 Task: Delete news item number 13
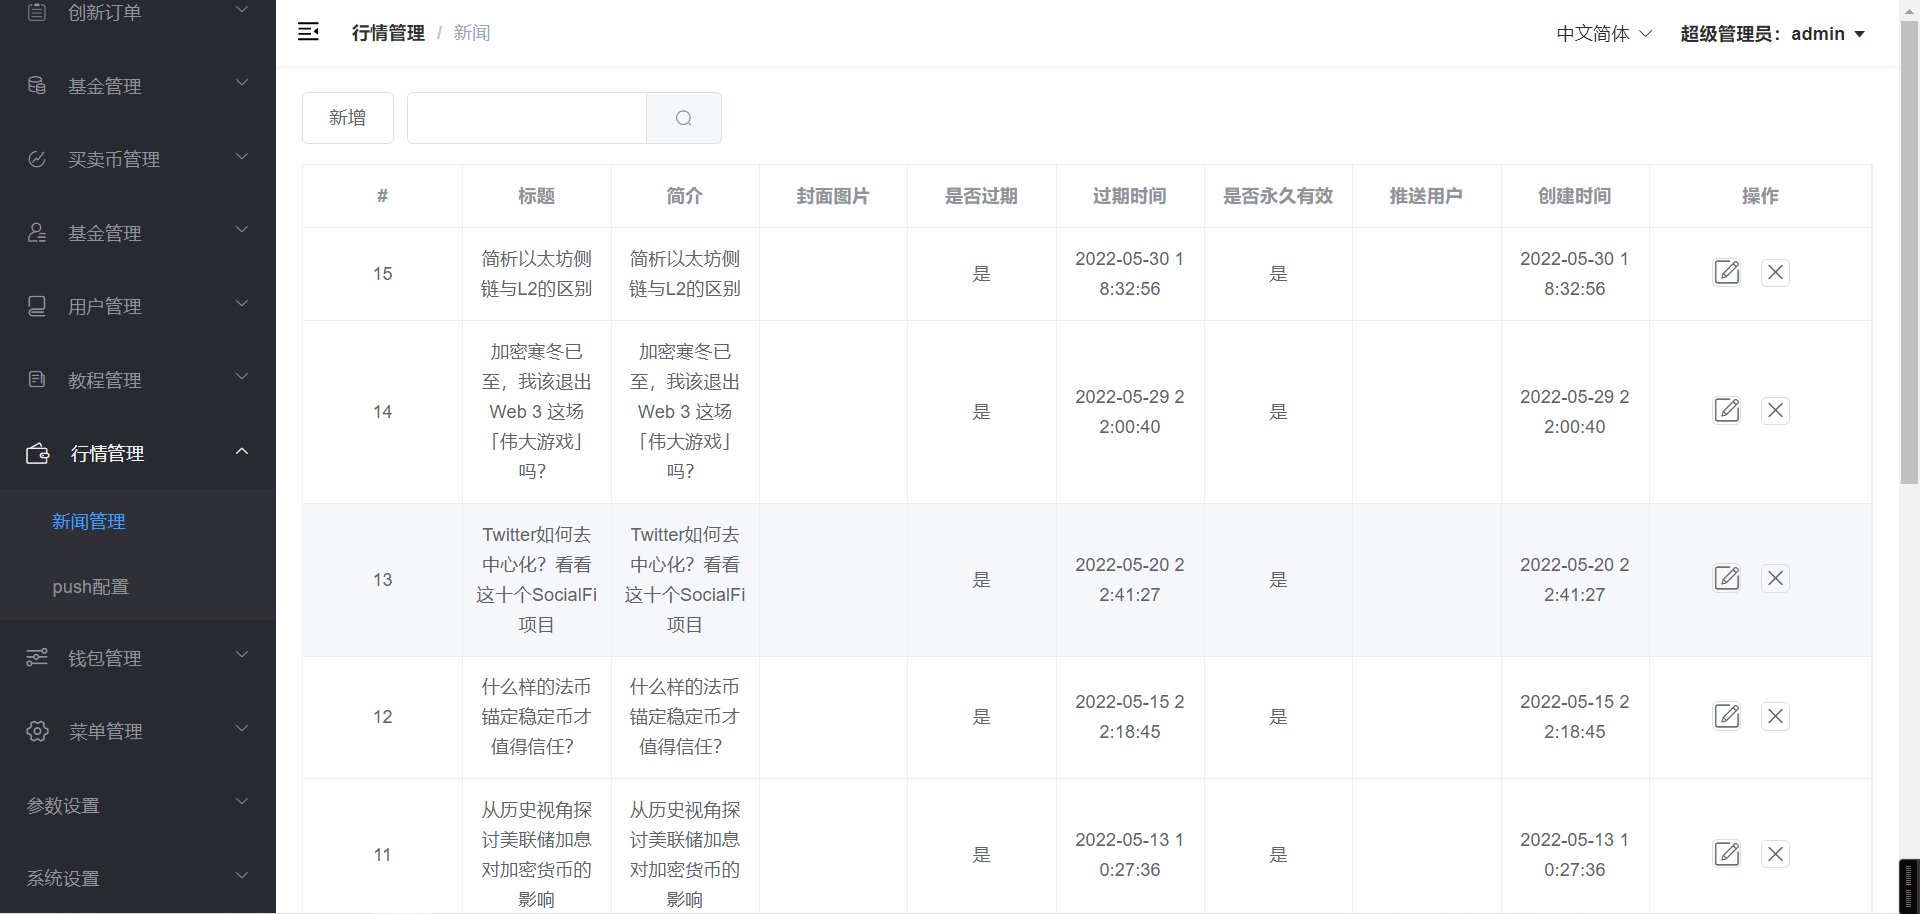click(x=1775, y=579)
